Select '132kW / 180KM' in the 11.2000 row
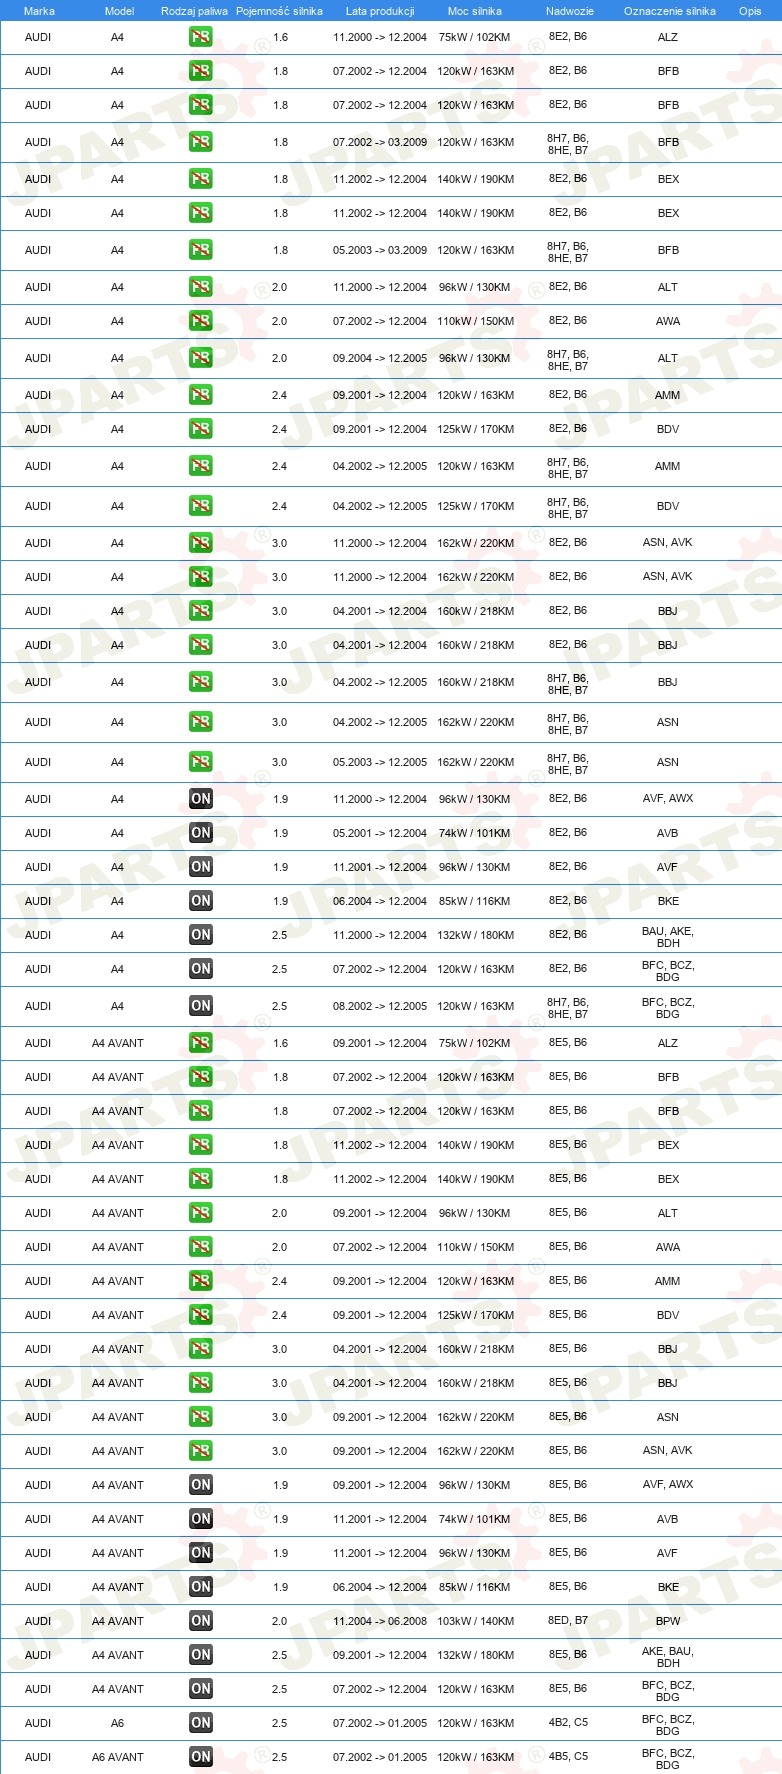 coord(476,935)
